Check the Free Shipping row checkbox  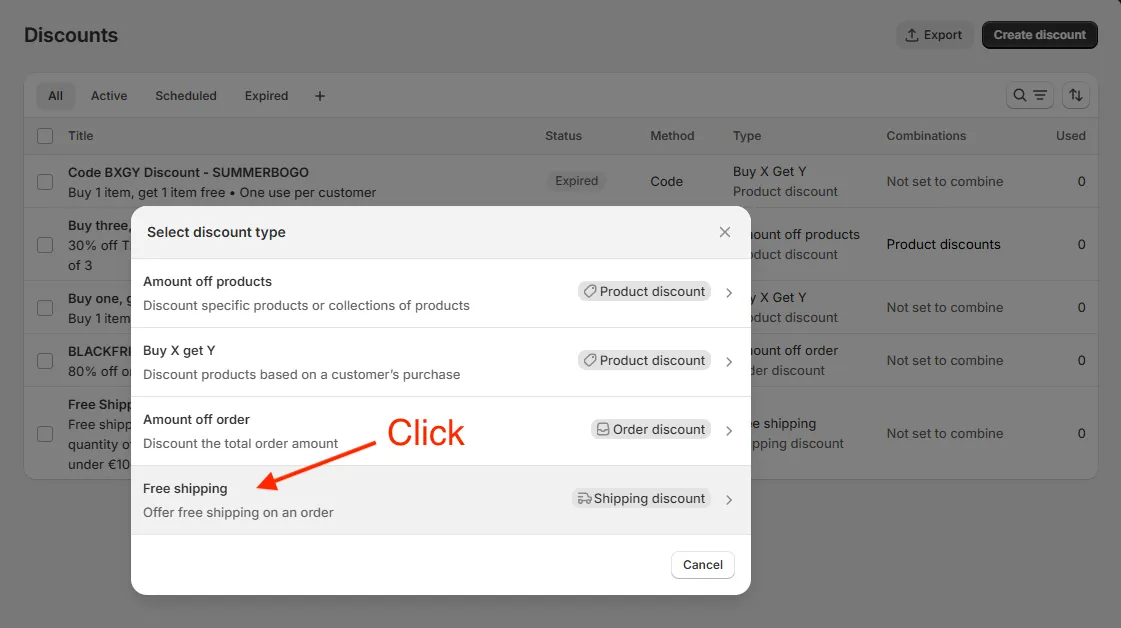pos(44,434)
